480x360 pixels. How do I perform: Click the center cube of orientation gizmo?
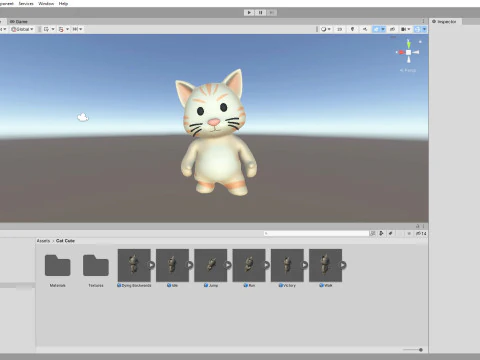tap(408, 52)
